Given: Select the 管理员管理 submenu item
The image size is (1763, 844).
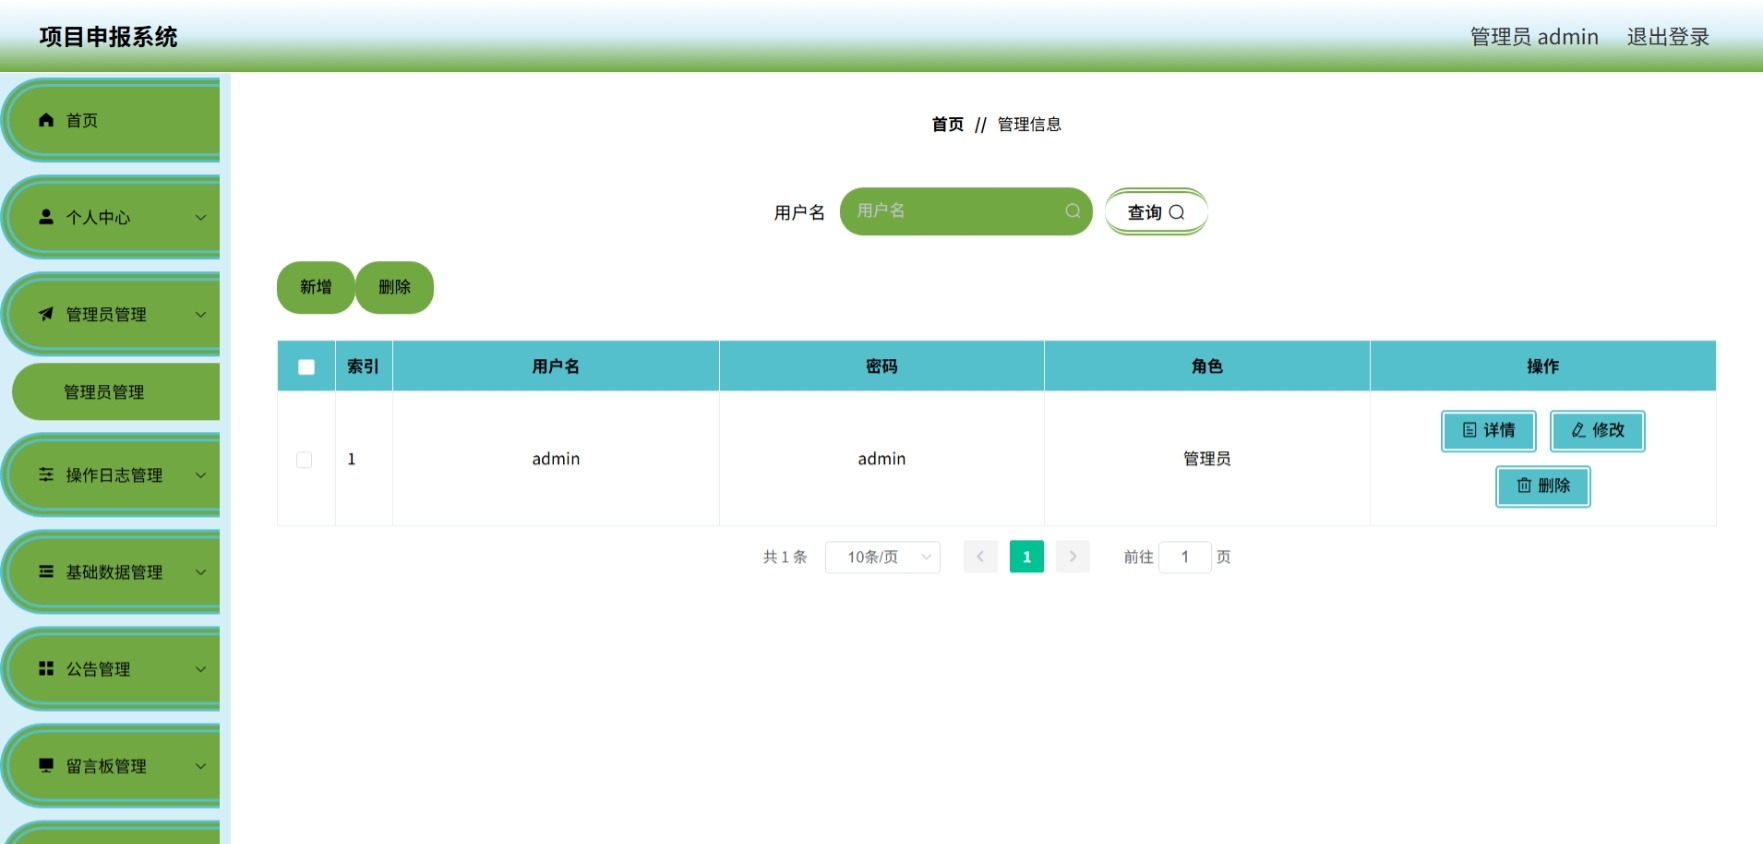Looking at the screenshot, I should [116, 392].
